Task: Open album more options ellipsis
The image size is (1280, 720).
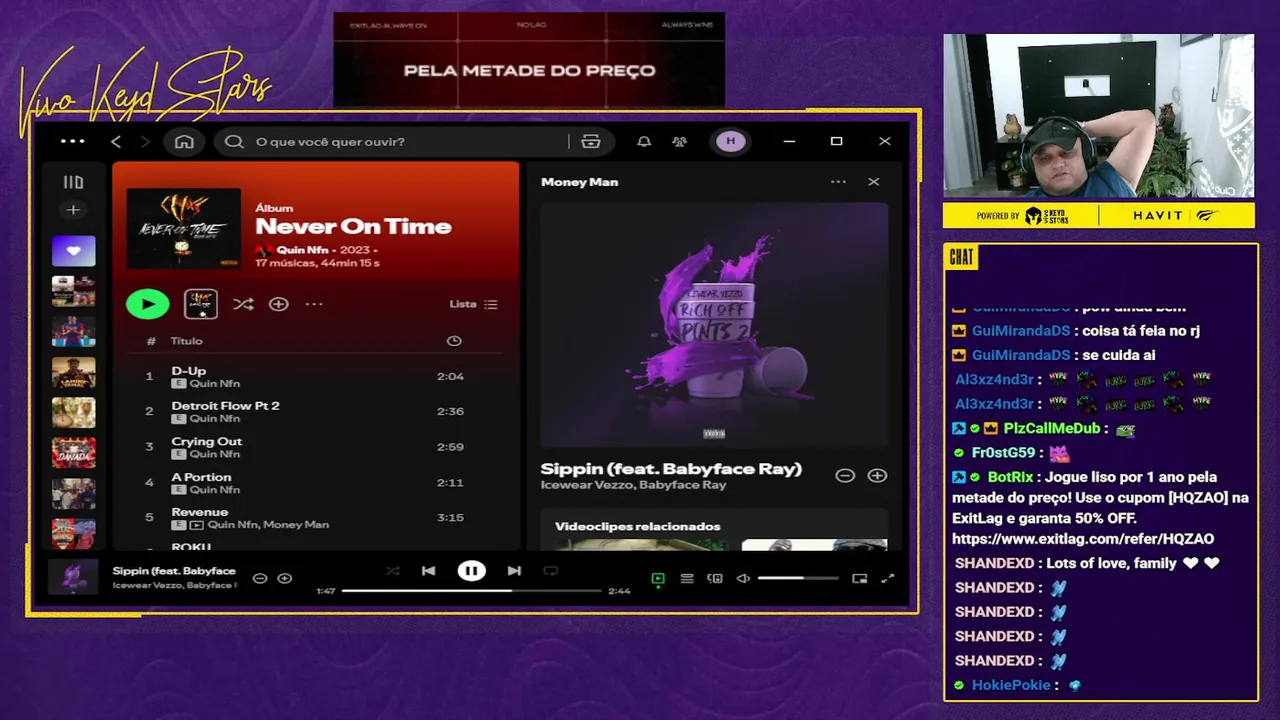Action: click(314, 304)
